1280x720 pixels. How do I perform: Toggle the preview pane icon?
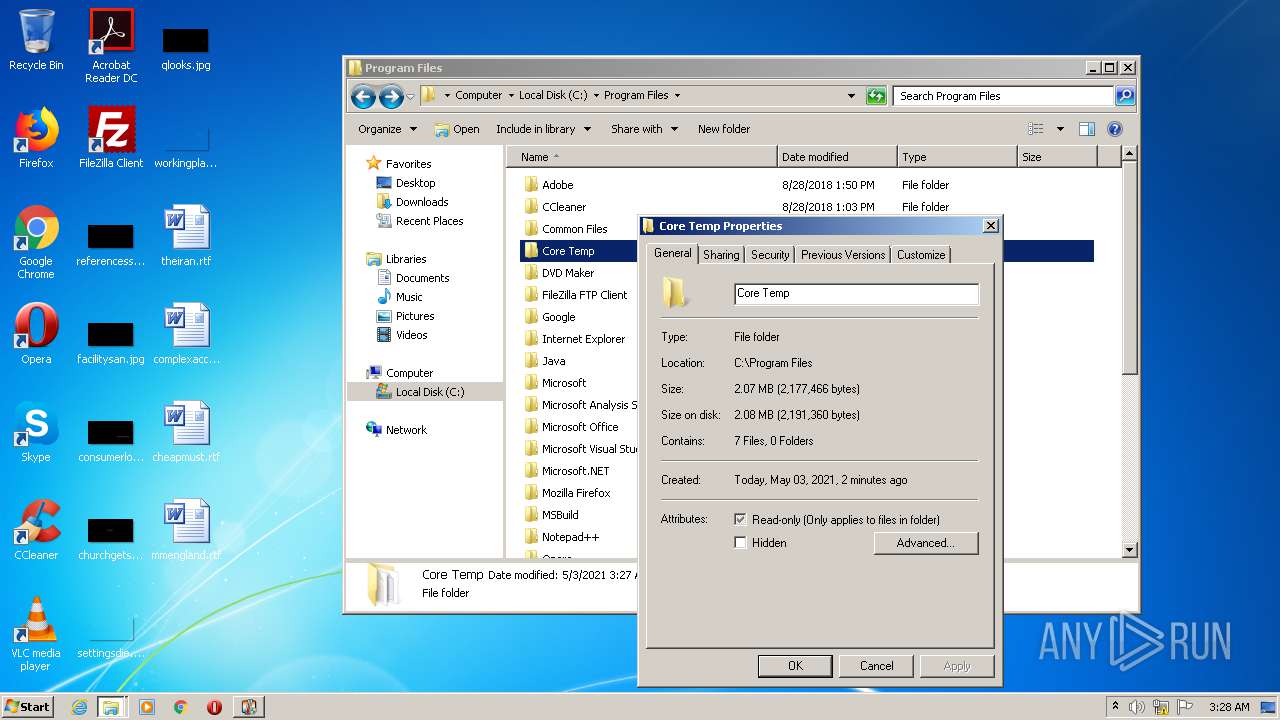pyautogui.click(x=1087, y=129)
